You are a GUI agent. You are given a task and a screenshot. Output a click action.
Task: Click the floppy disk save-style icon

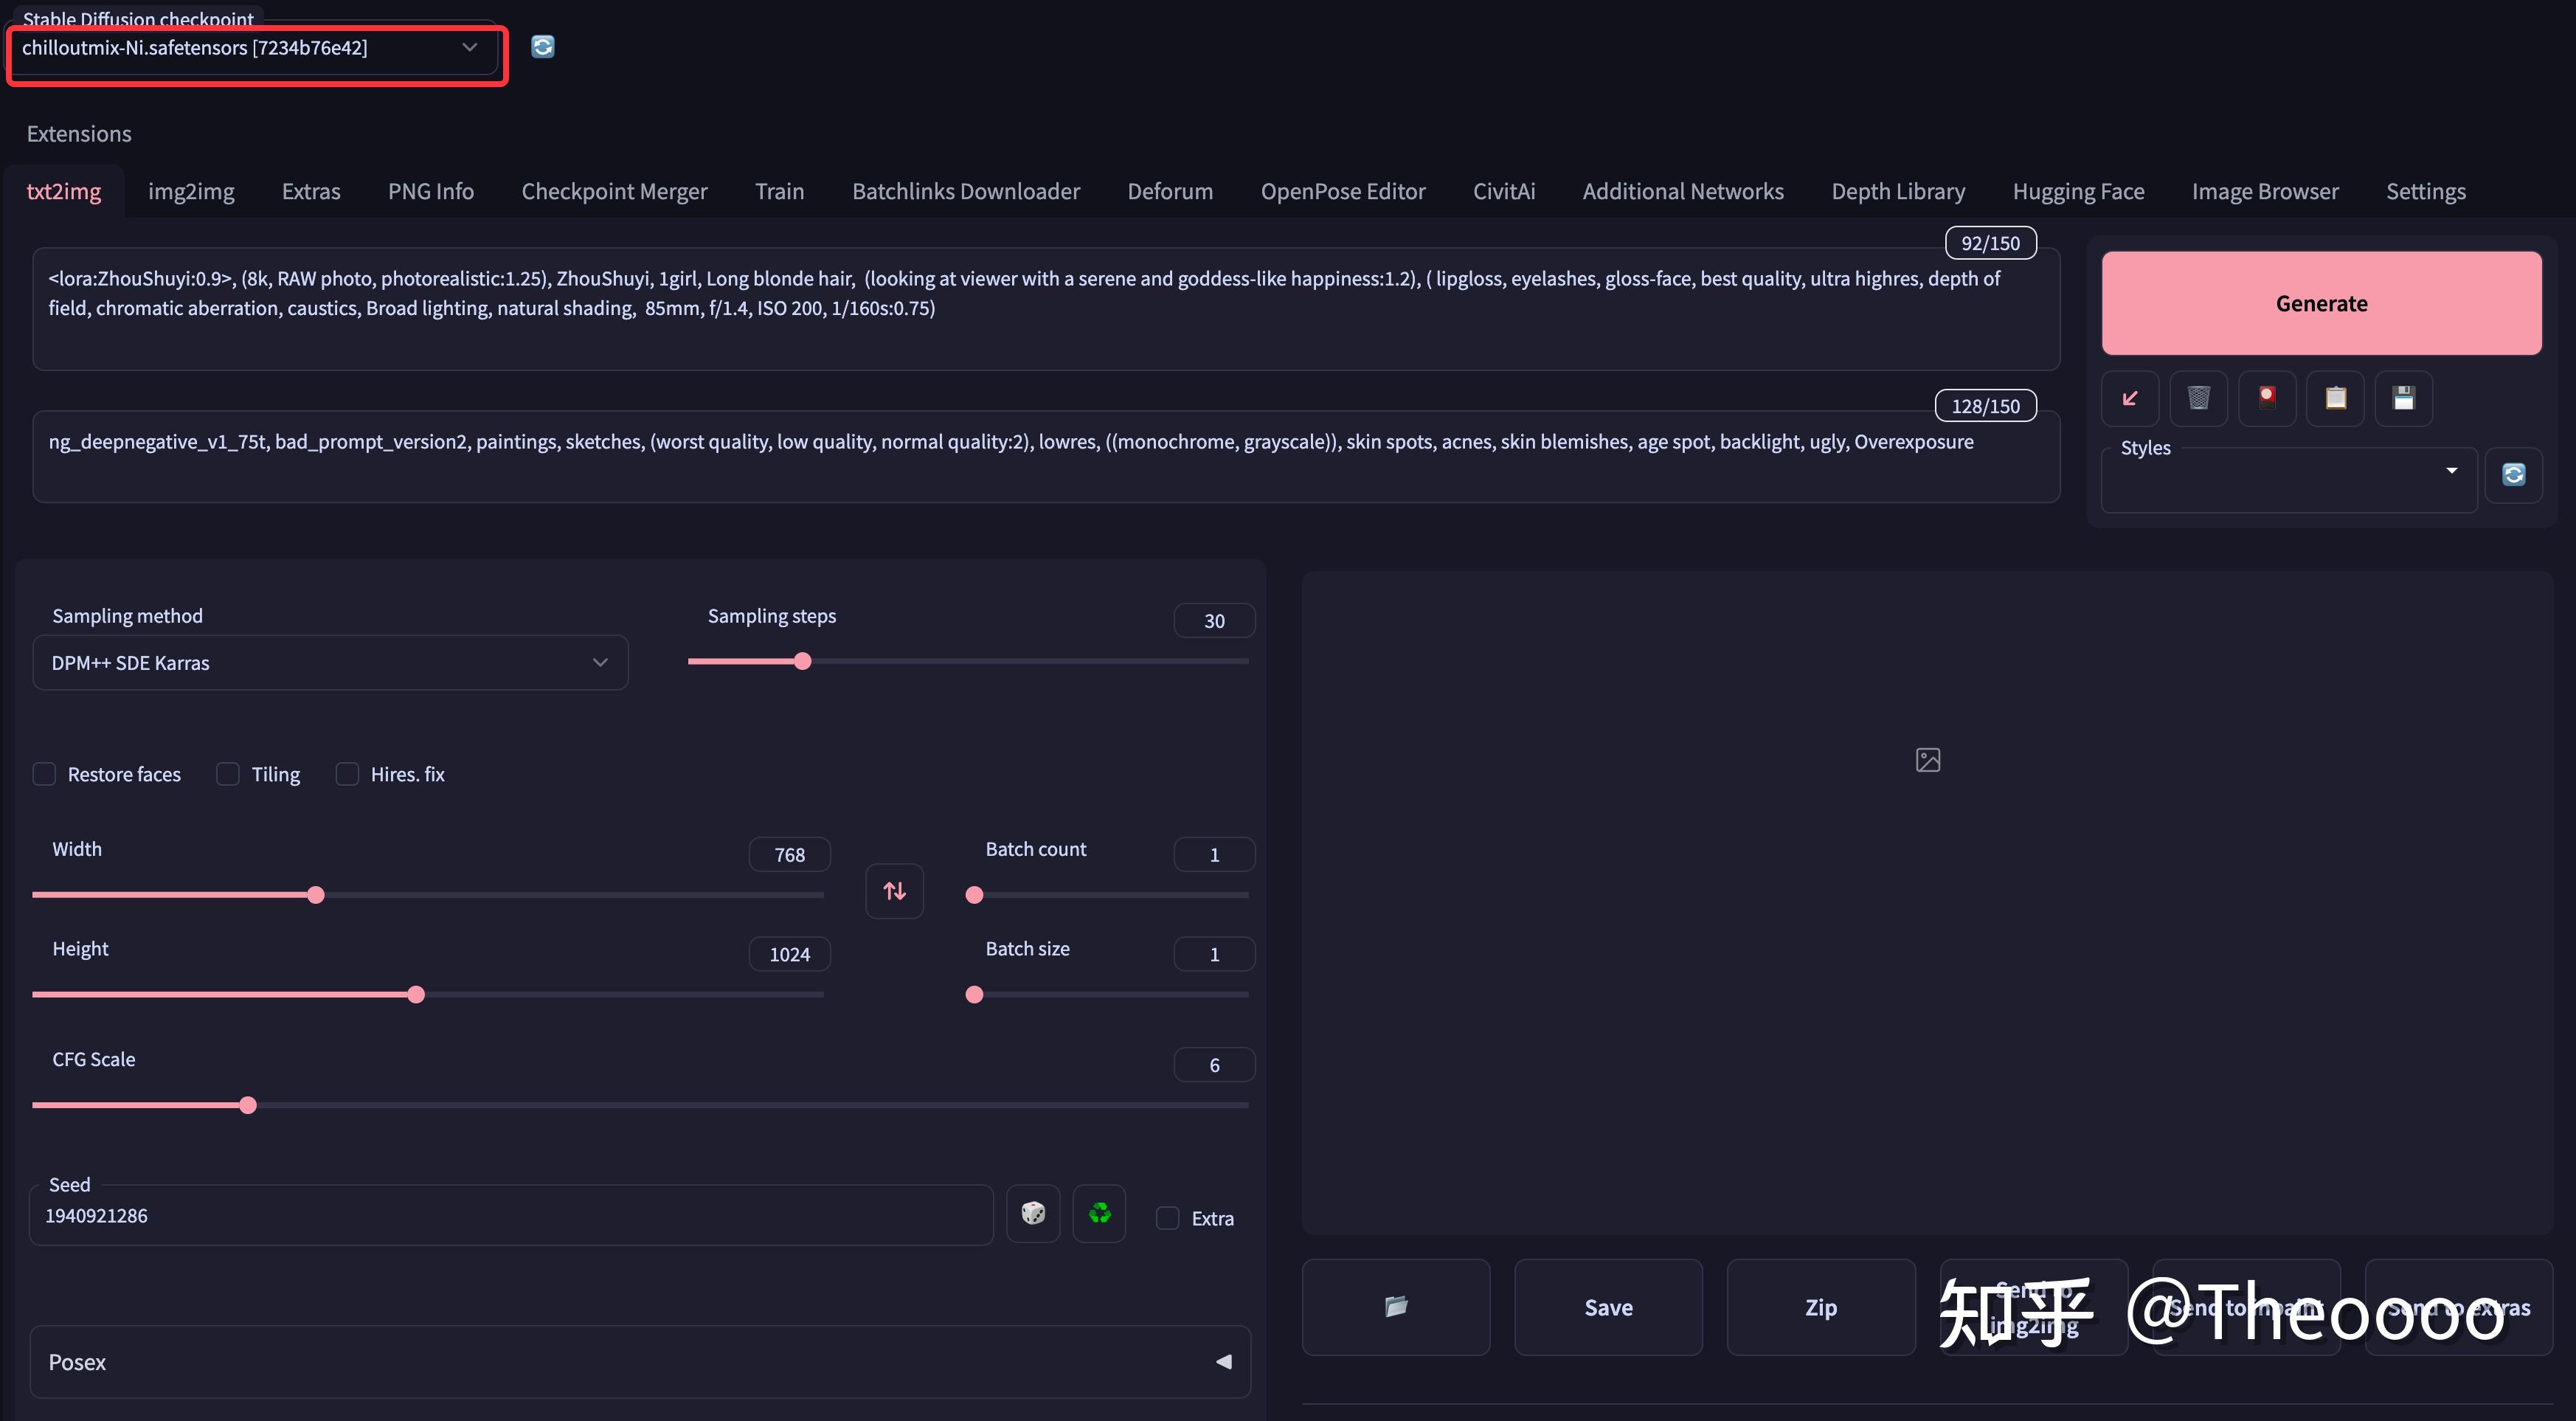click(2403, 398)
